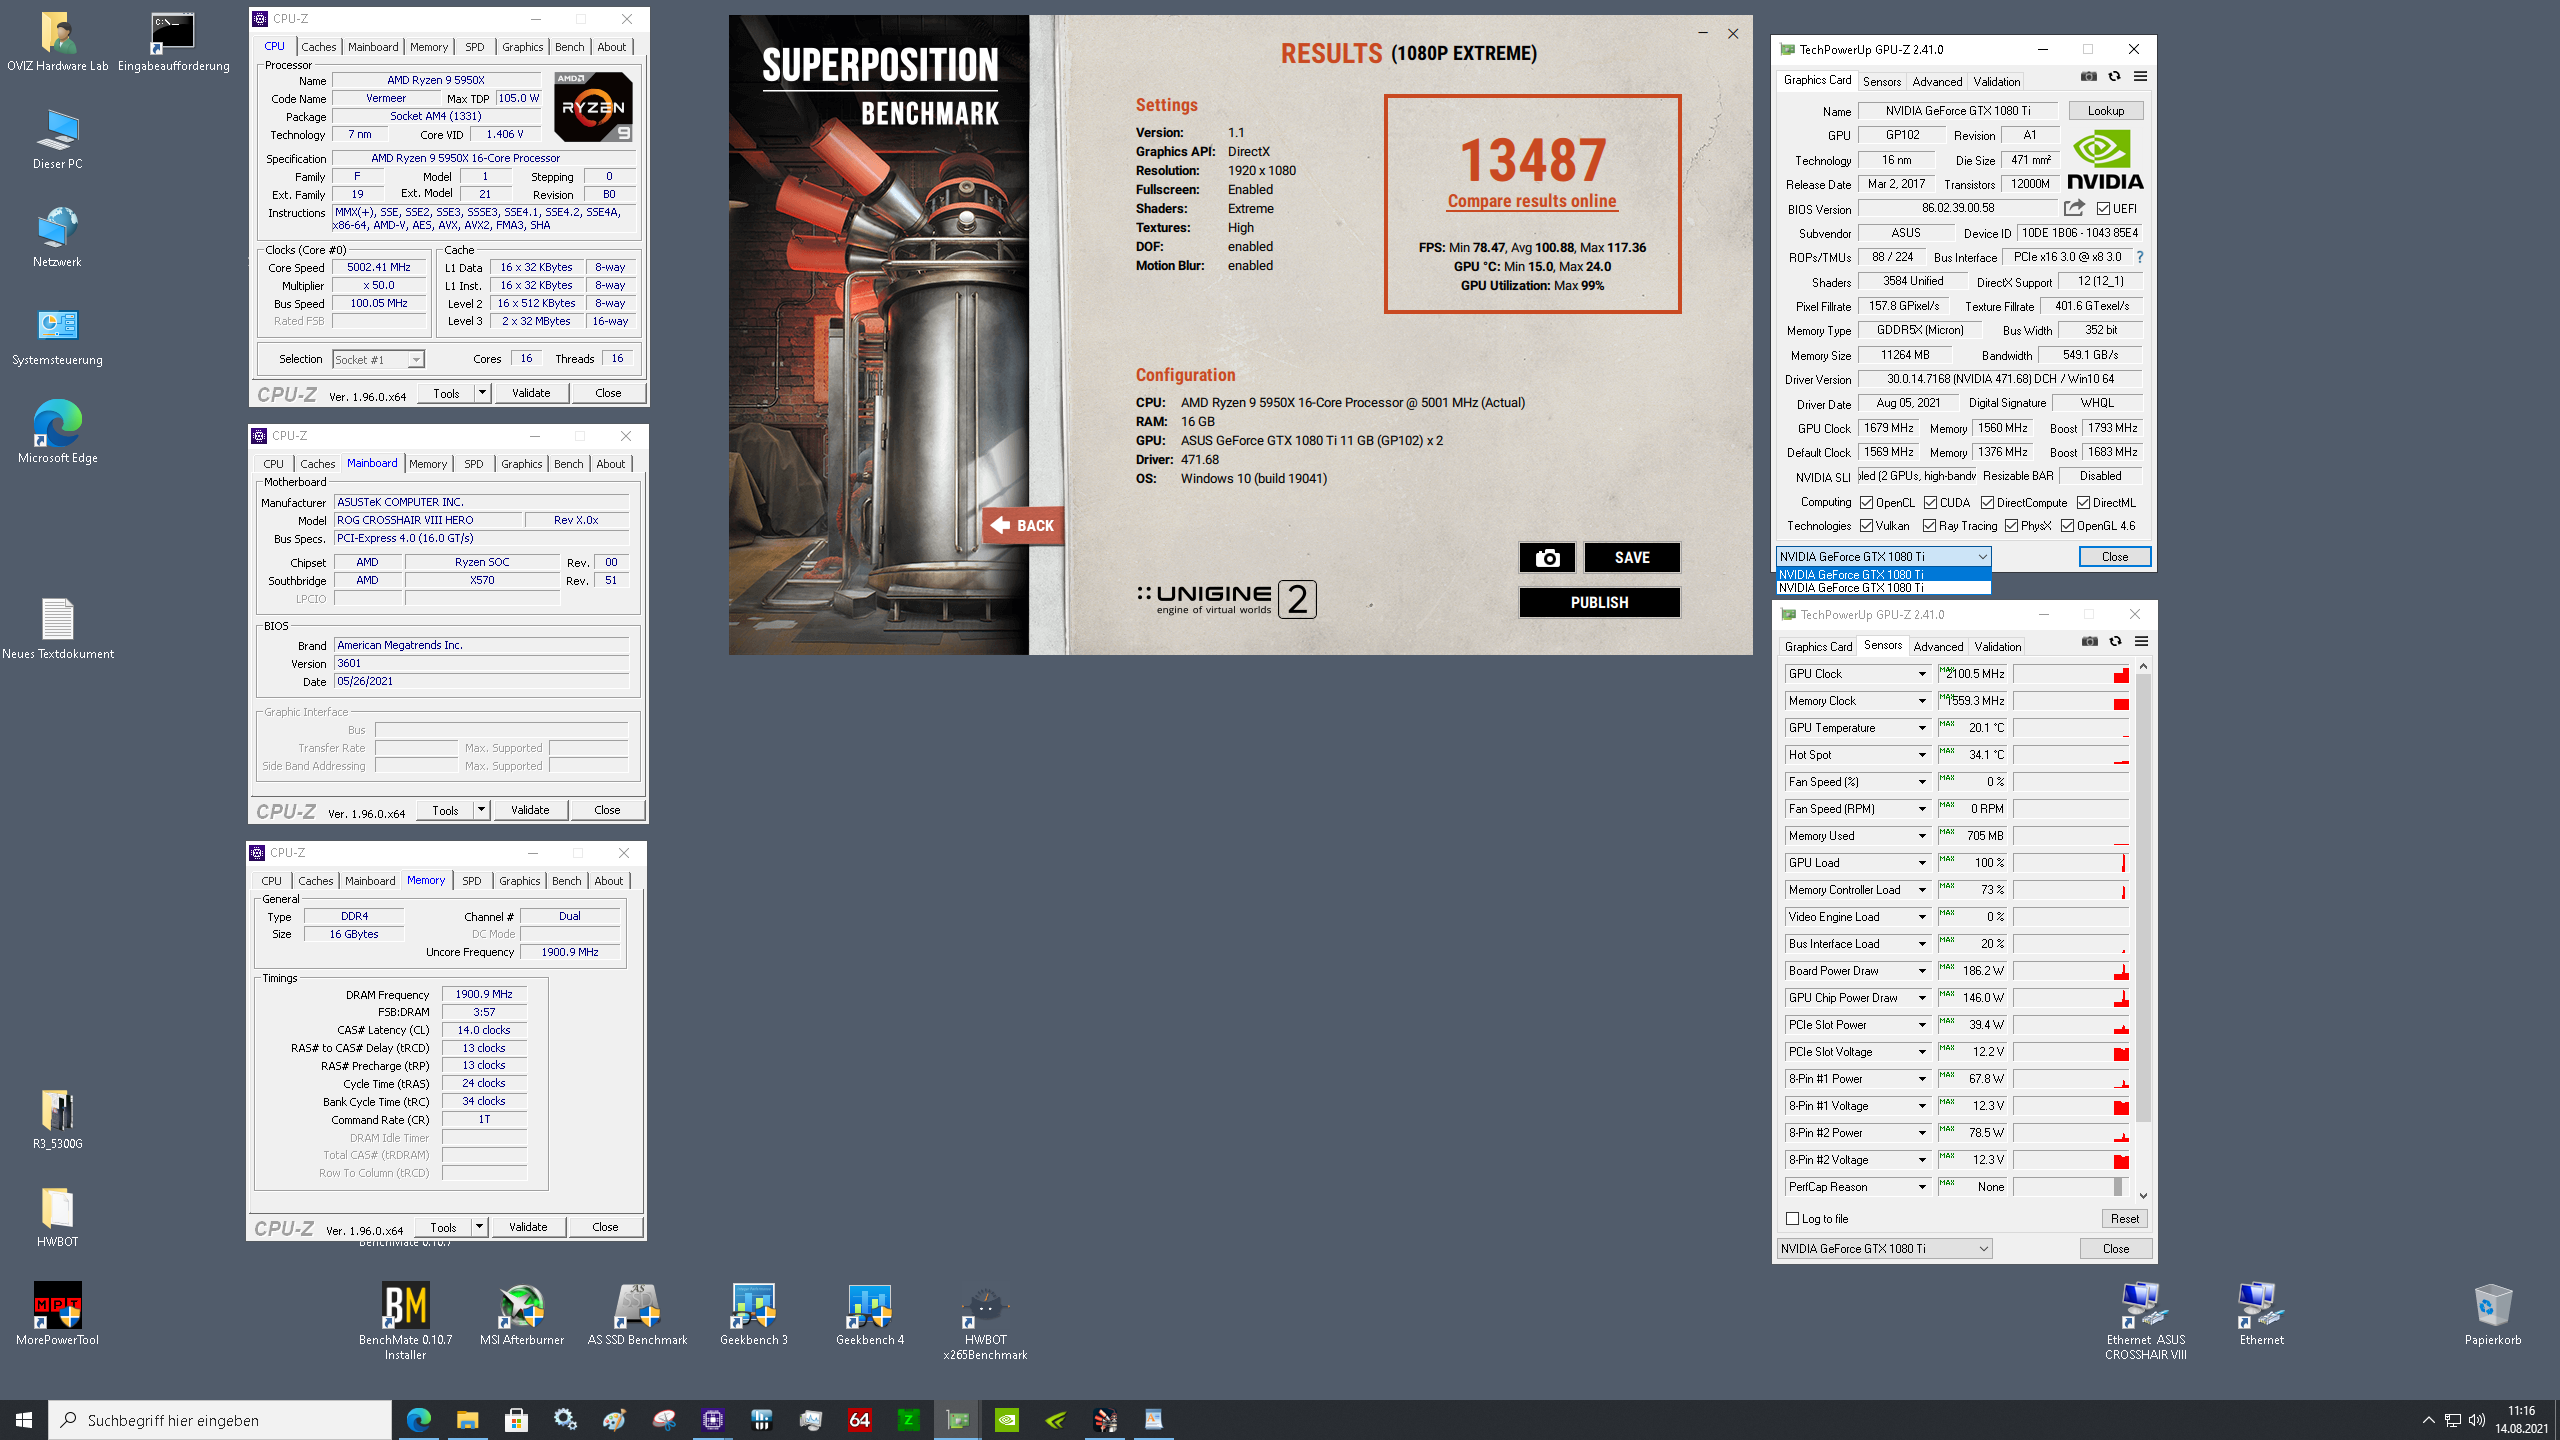Click the red 64 icon in the taskbar

tap(859, 1419)
